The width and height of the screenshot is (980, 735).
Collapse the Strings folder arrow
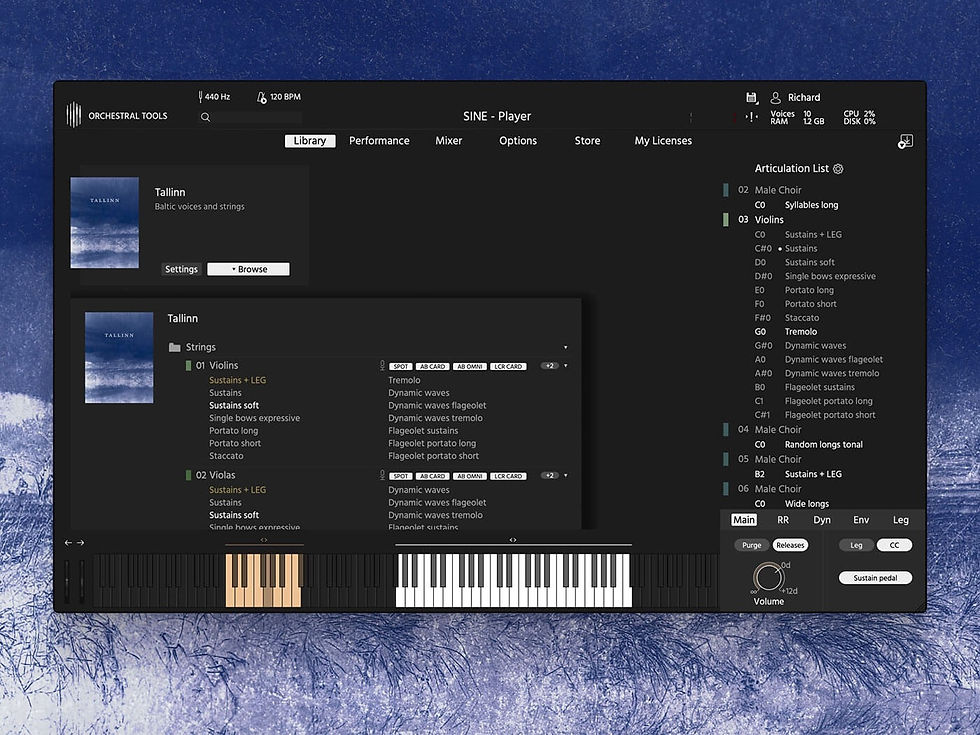point(566,348)
